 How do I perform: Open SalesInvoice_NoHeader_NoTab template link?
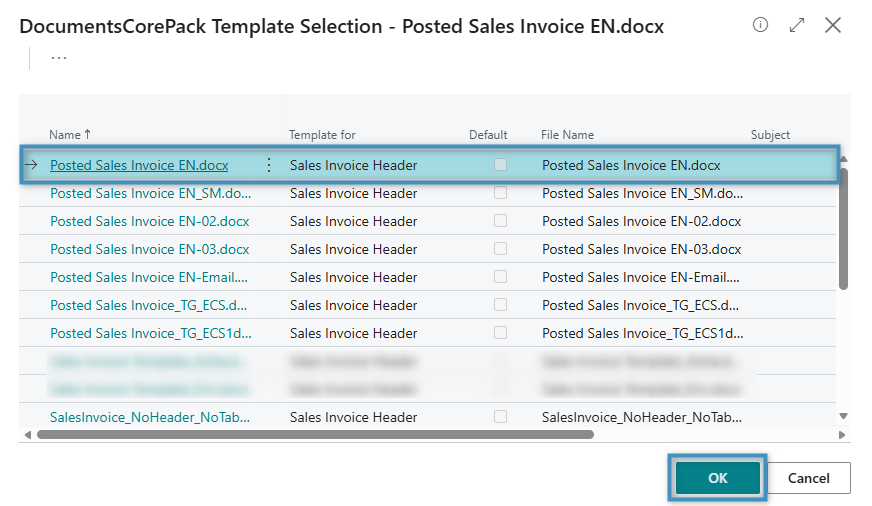coord(150,417)
